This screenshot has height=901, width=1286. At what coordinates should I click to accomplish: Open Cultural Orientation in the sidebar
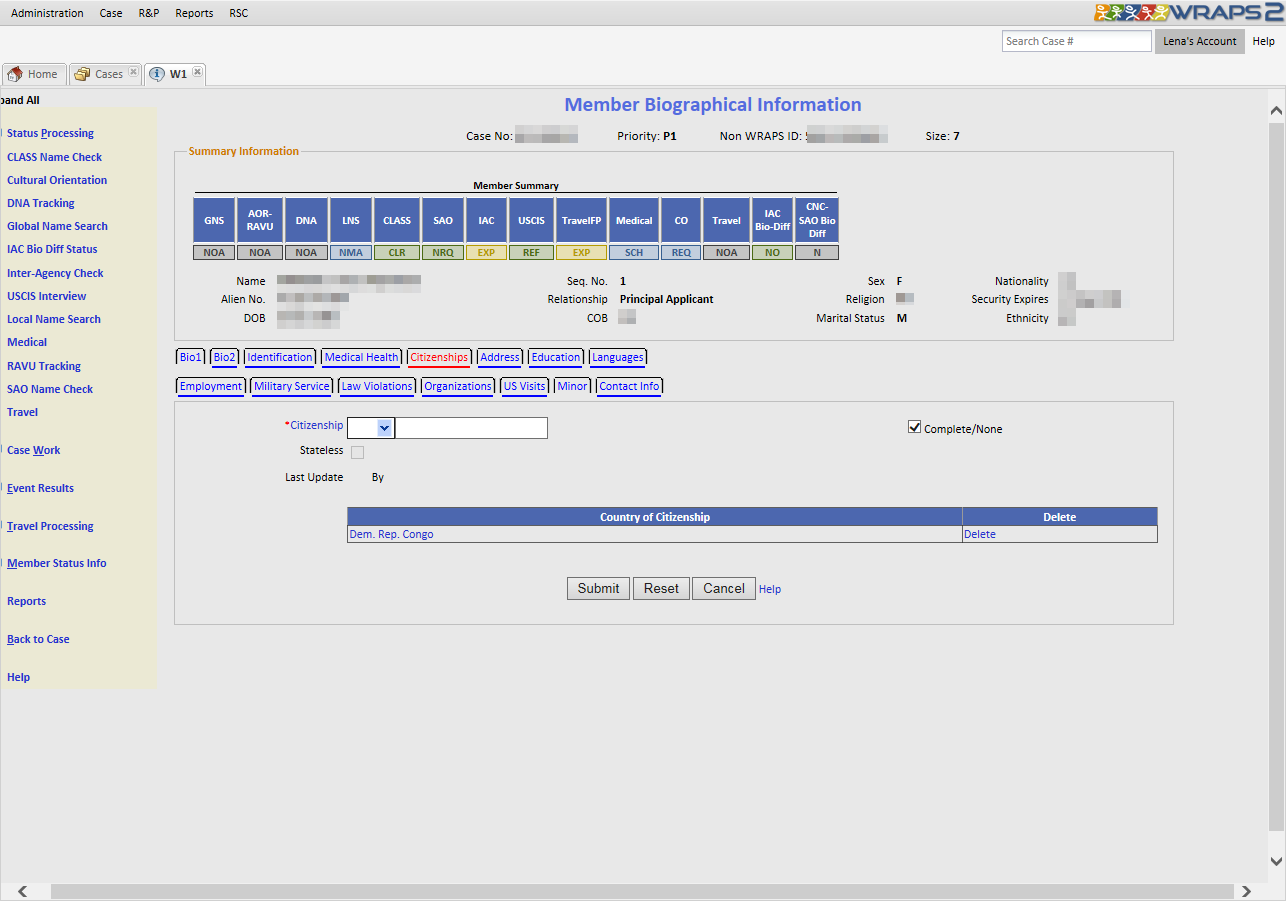[x=57, y=180]
